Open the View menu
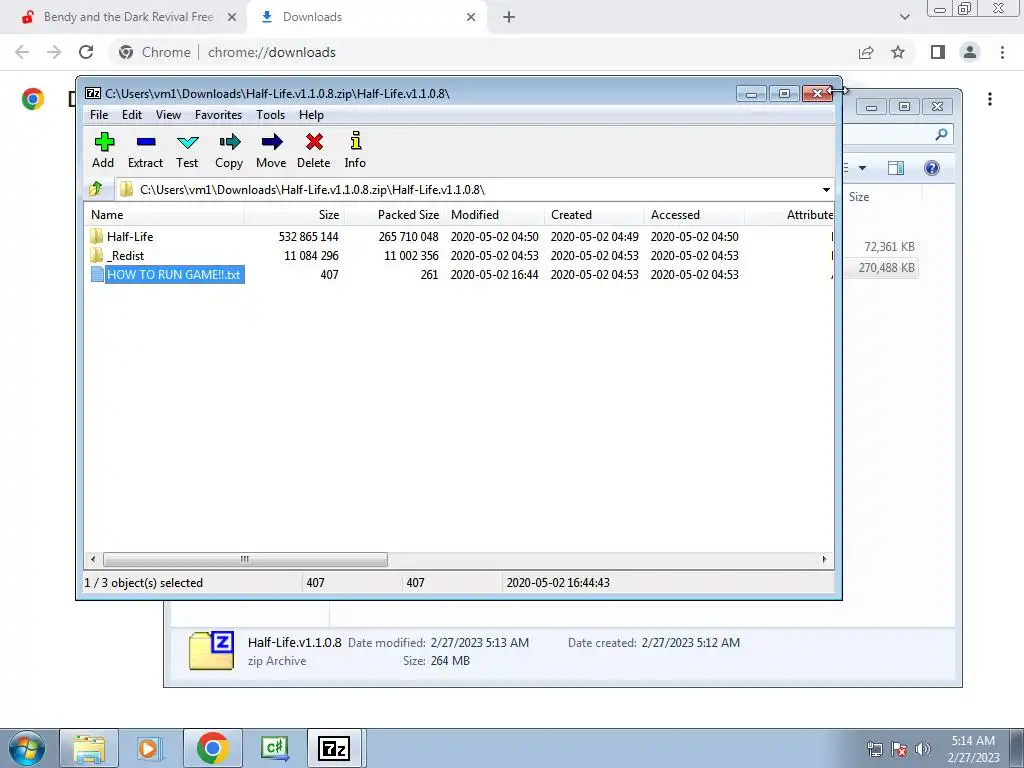Image resolution: width=1024 pixels, height=768 pixels. 168,115
